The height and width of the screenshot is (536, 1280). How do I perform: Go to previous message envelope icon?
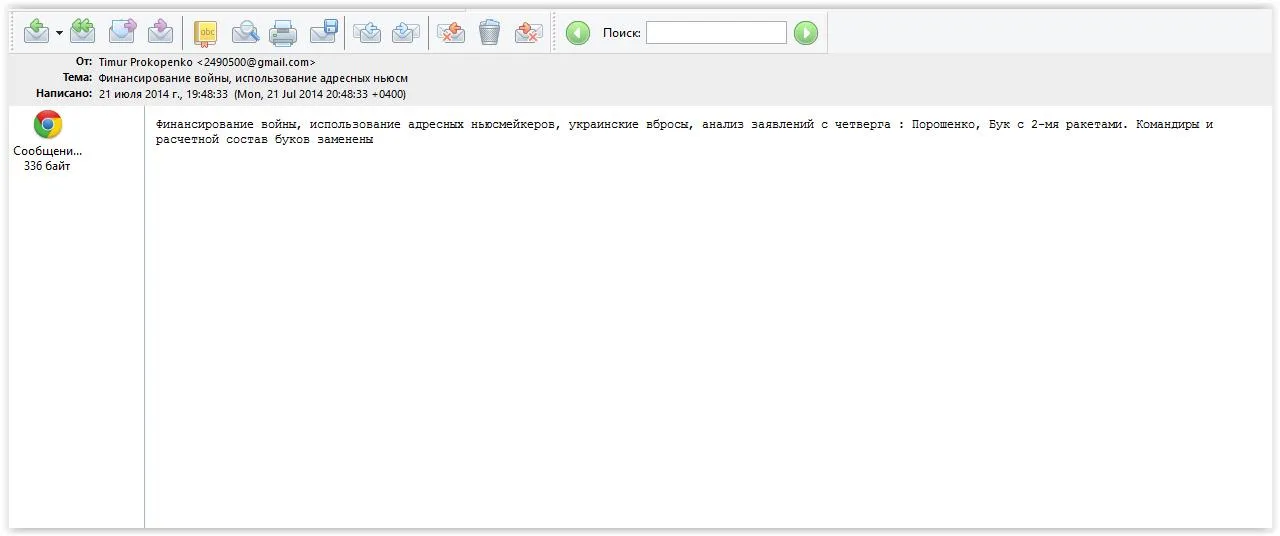point(367,33)
